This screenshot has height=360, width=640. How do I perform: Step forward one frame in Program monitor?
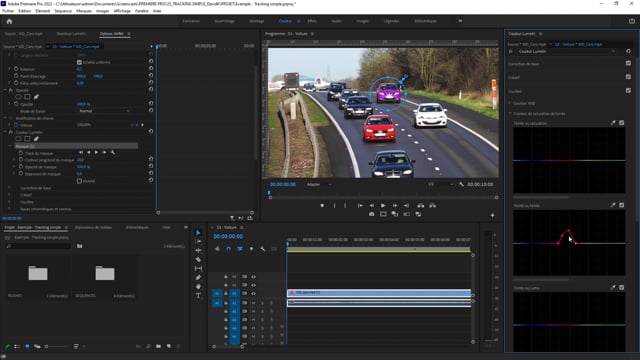pos(395,206)
